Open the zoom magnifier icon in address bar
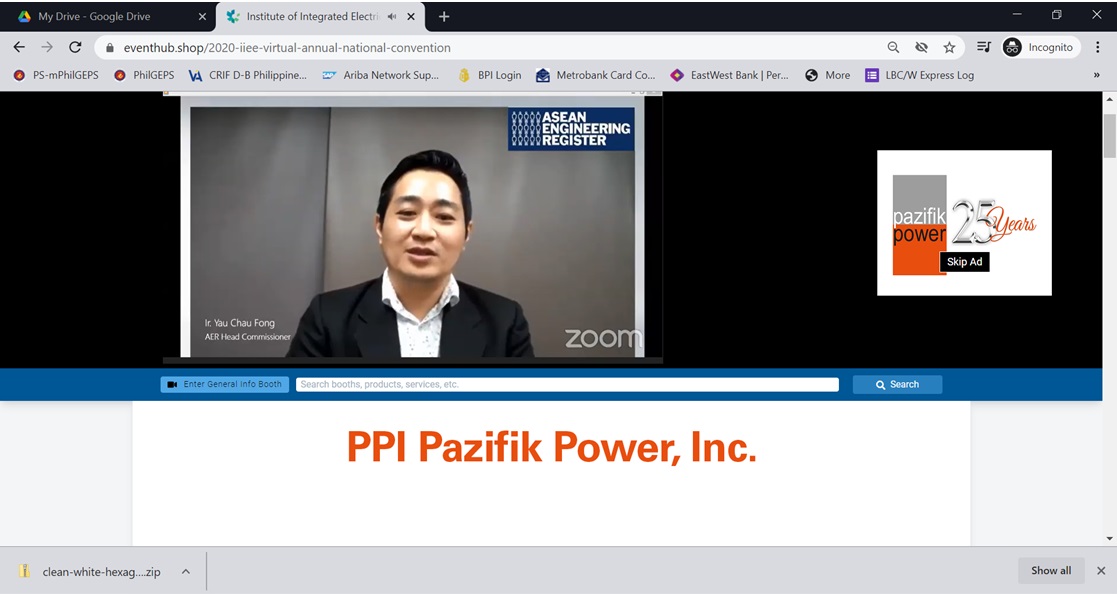The image size is (1117, 594). (x=893, y=47)
